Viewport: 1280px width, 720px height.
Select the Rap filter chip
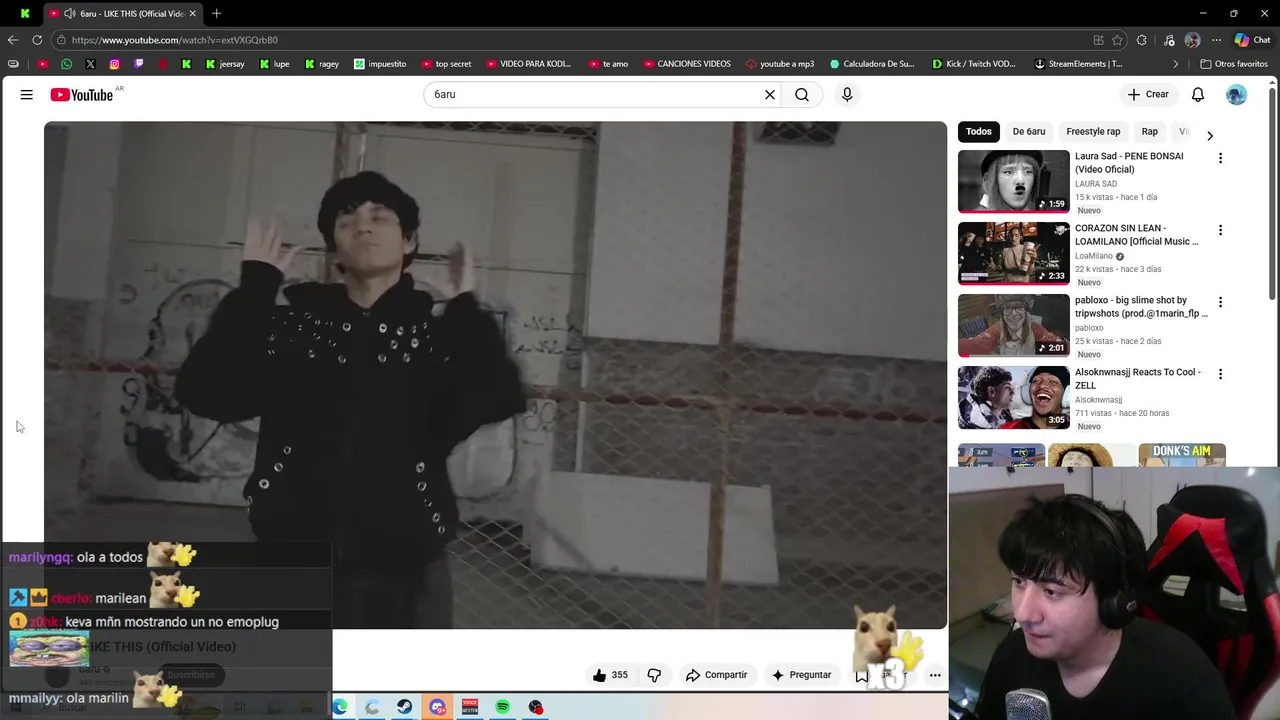[x=1150, y=131]
